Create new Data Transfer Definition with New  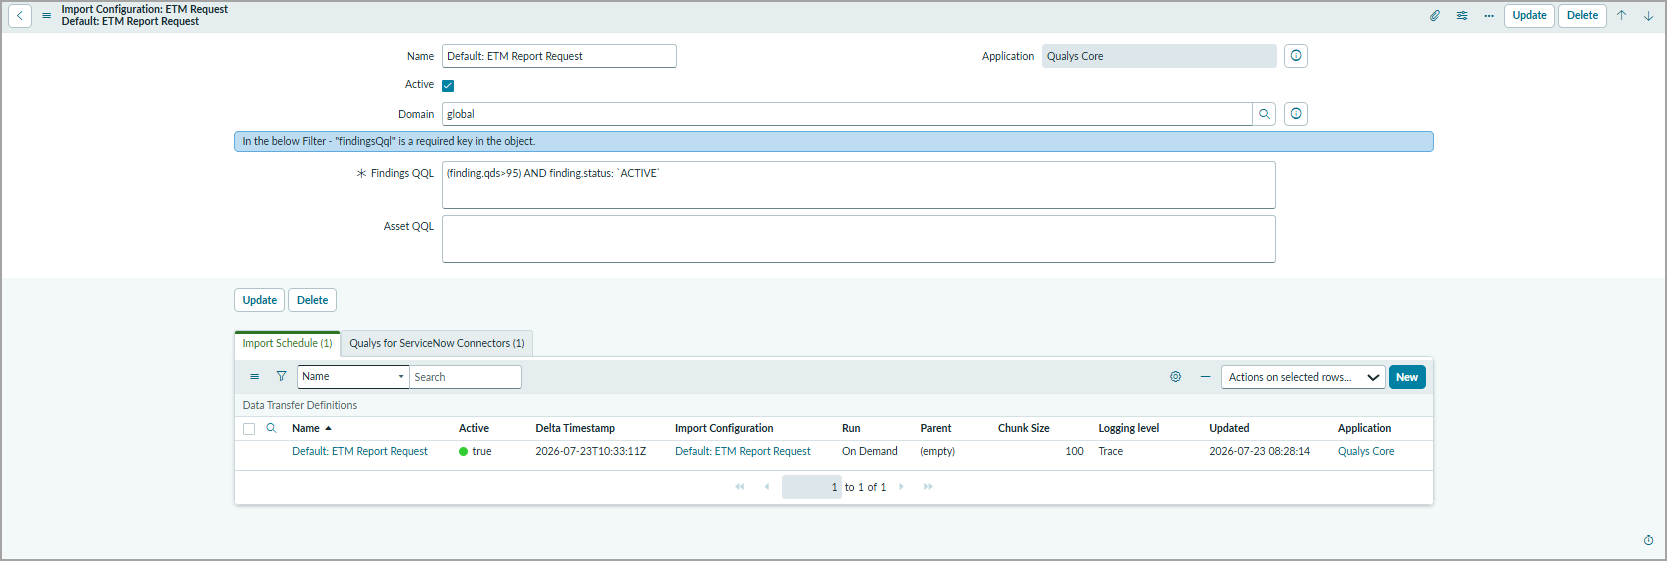click(x=1407, y=377)
